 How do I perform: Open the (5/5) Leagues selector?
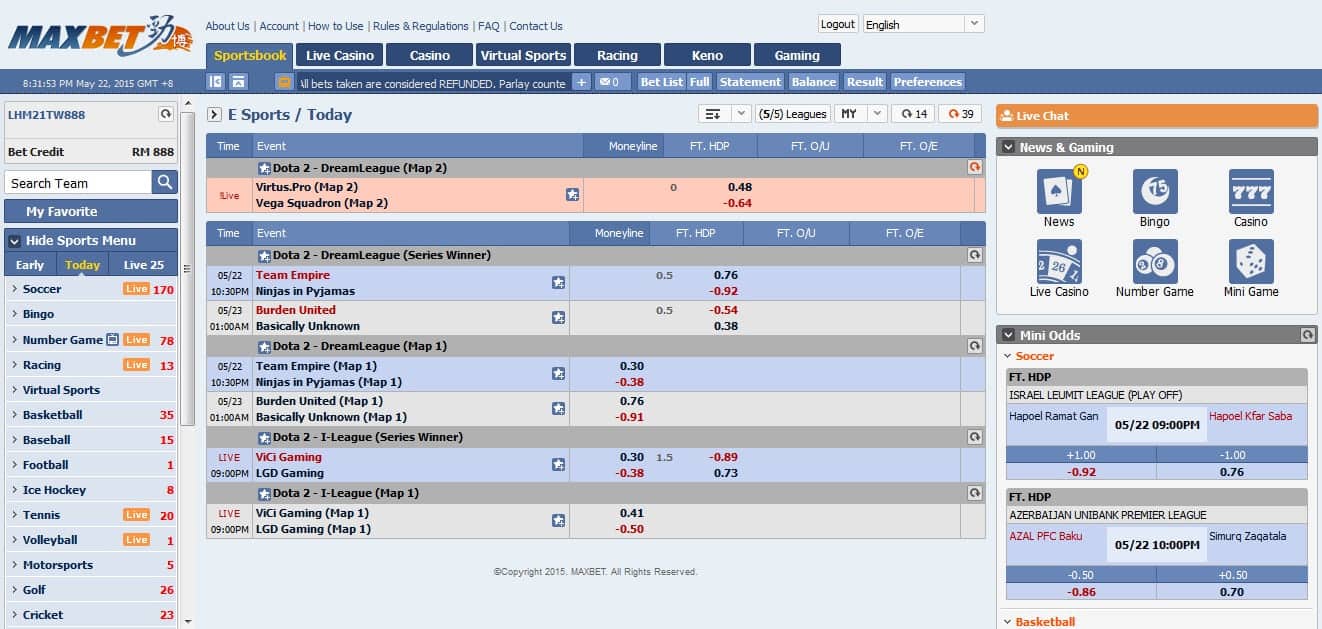[792, 114]
